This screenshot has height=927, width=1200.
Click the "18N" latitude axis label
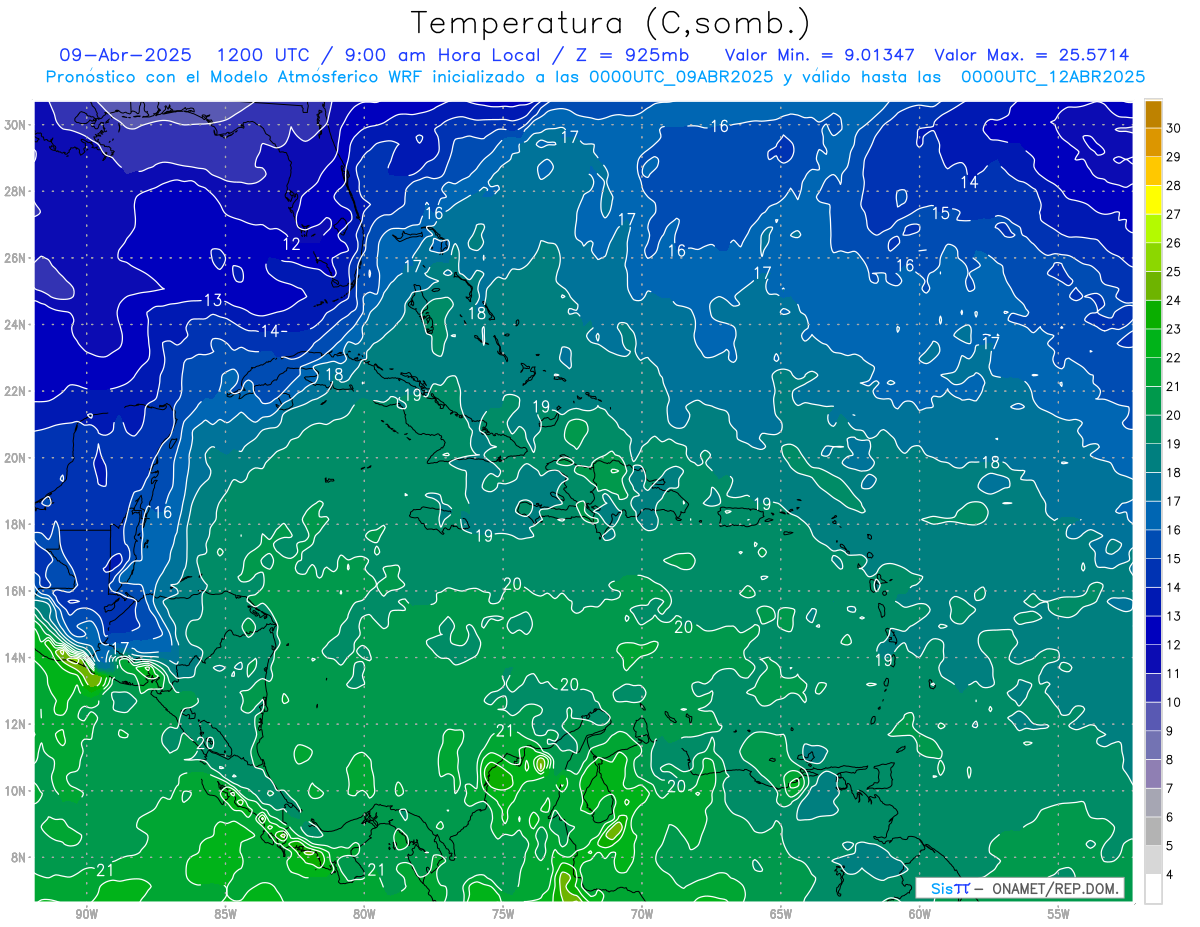17,524
